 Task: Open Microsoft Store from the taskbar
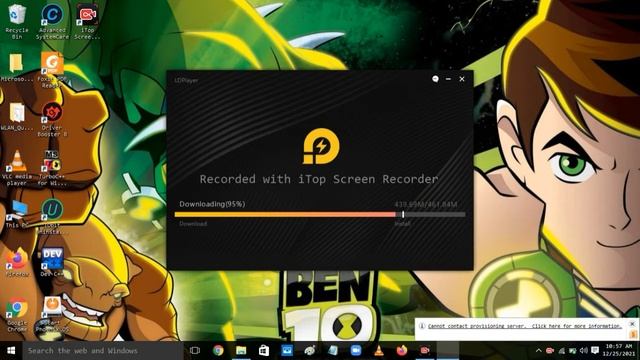[264, 350]
